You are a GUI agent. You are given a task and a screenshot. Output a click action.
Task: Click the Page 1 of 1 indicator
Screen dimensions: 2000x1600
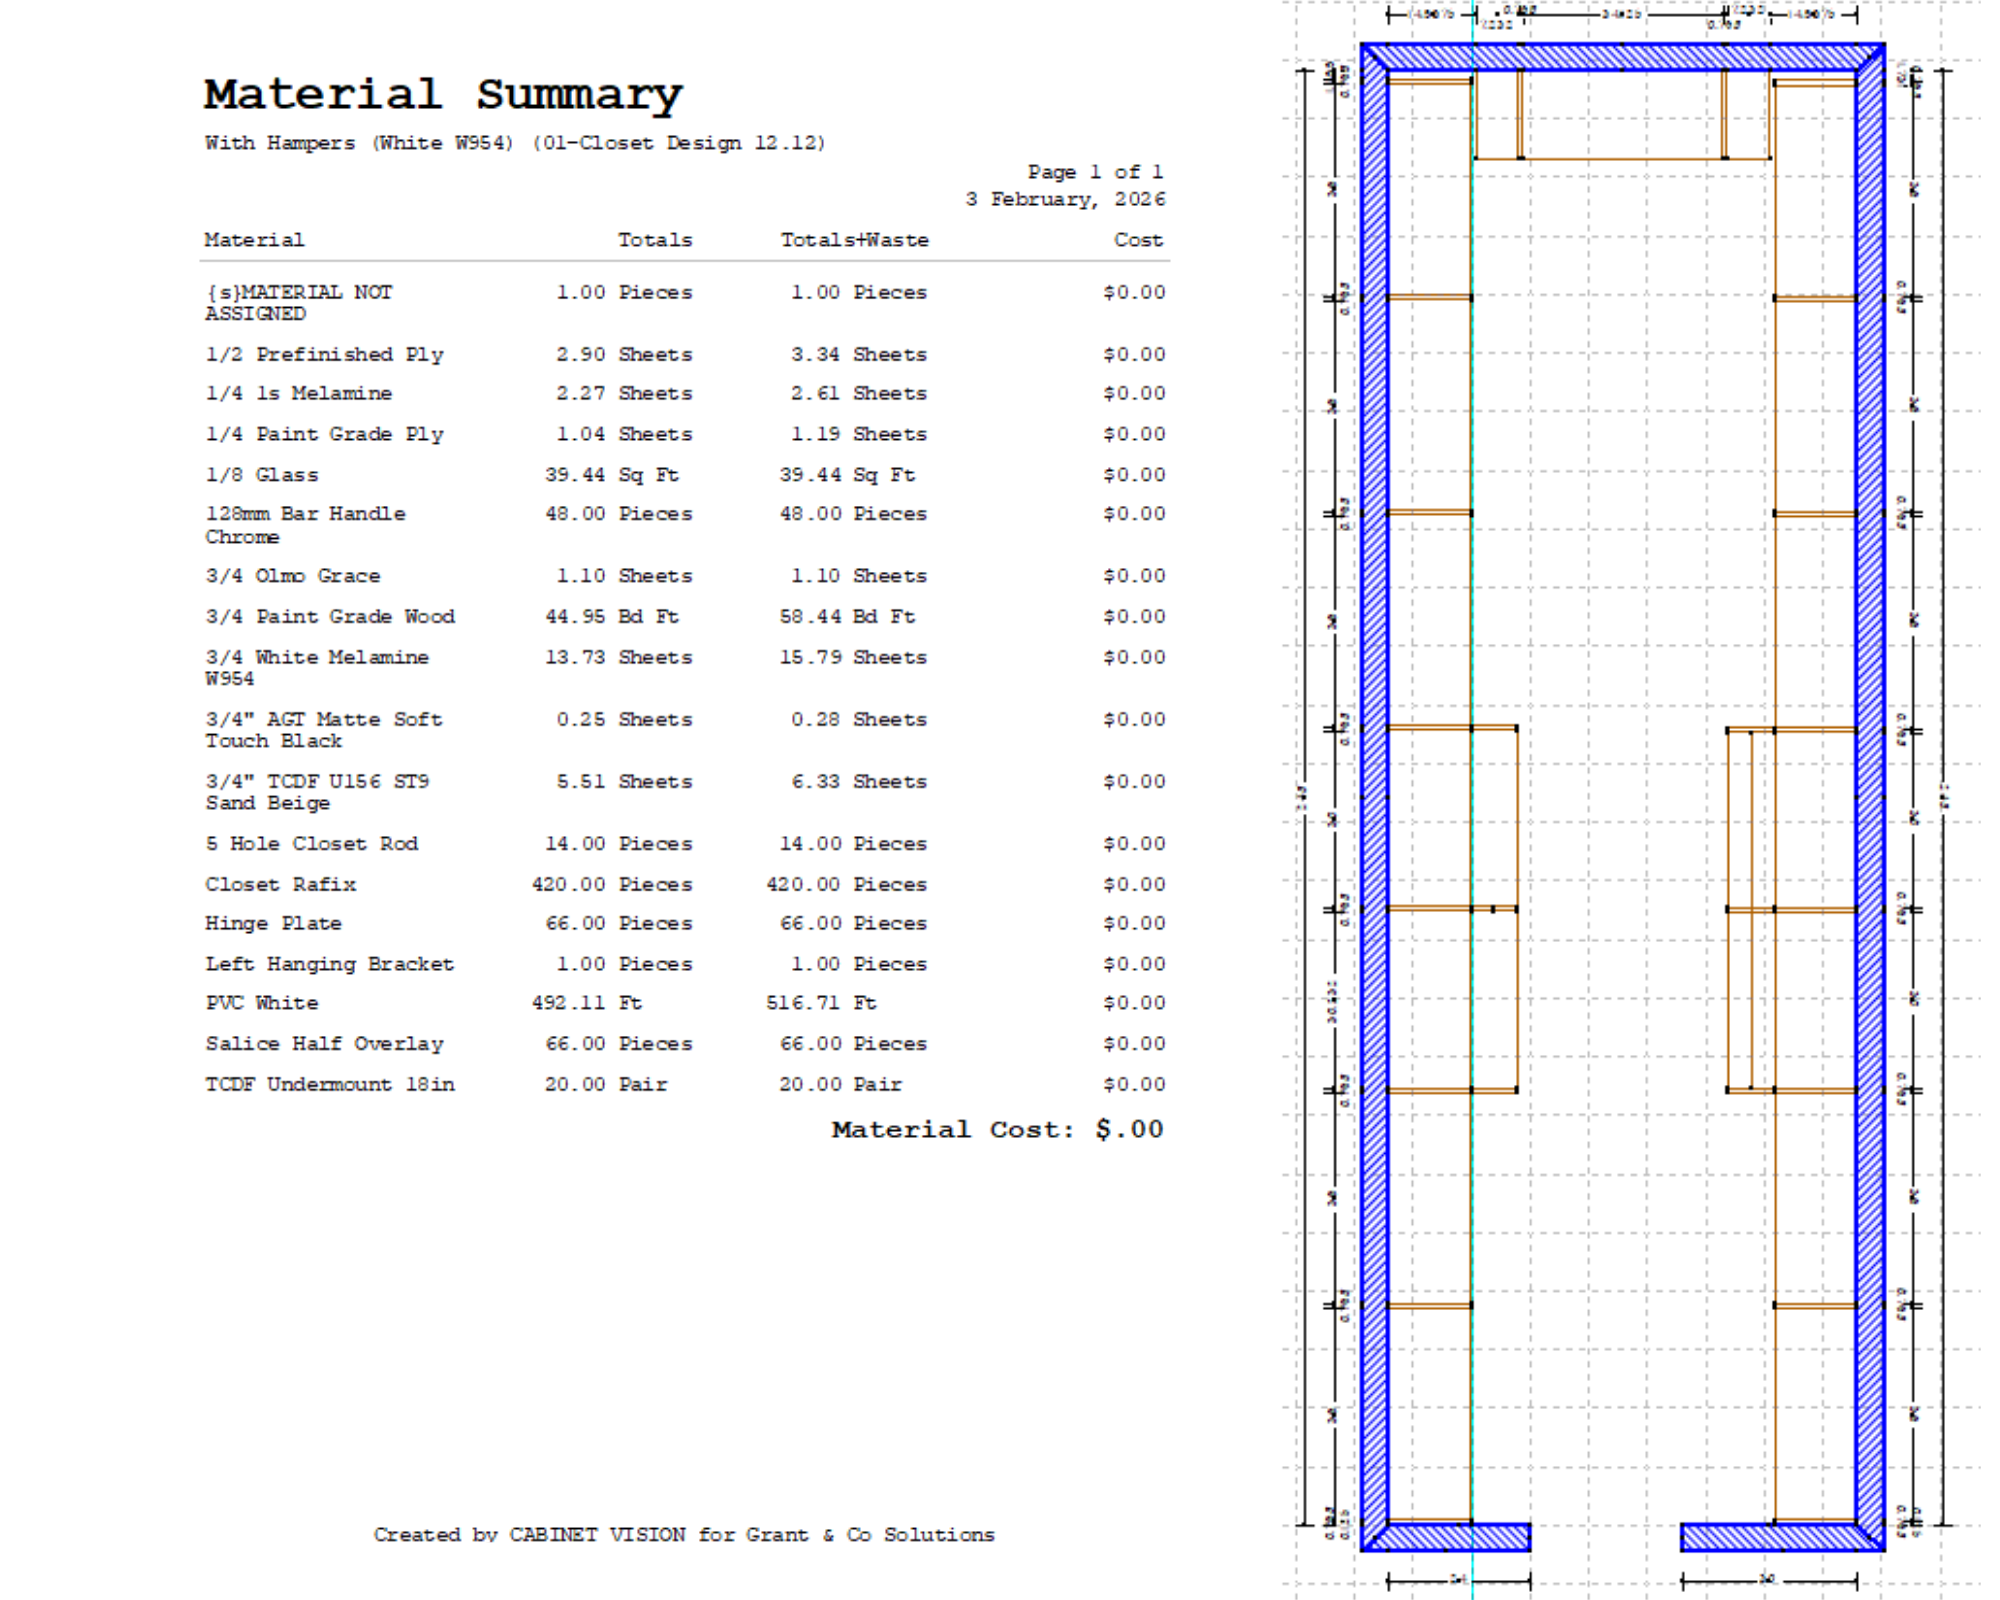[1095, 172]
